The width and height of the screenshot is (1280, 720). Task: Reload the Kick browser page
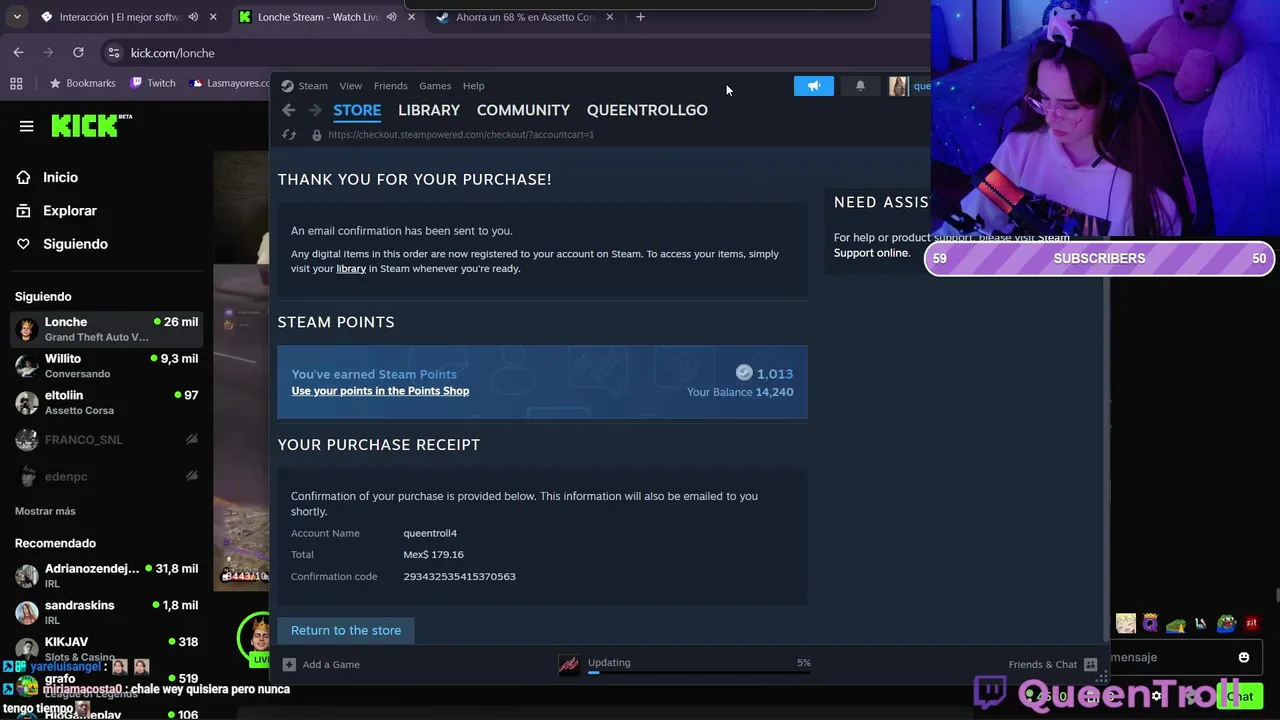(78, 52)
